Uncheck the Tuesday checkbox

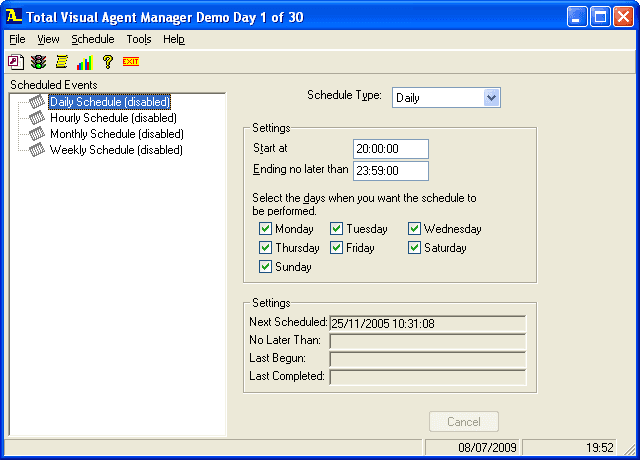tap(336, 229)
